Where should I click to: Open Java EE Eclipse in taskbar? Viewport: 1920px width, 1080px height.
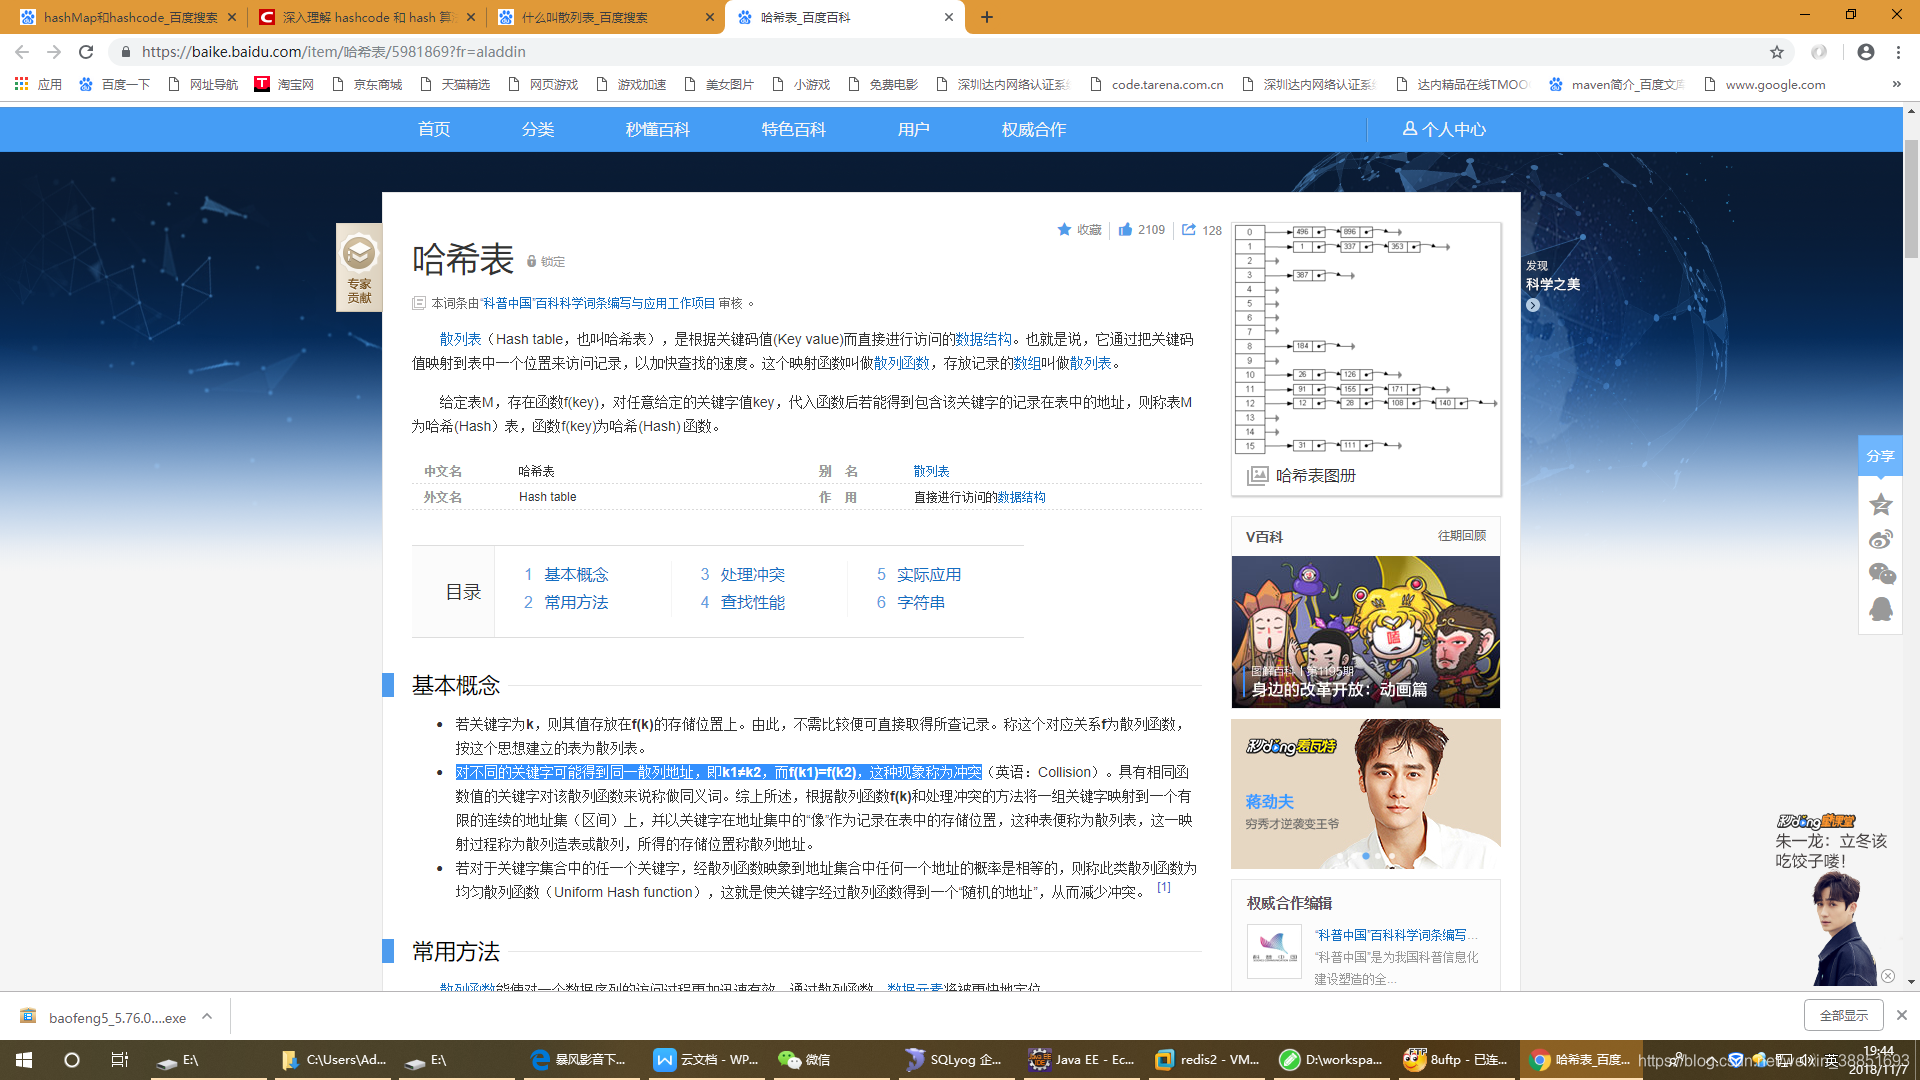click(1082, 1059)
